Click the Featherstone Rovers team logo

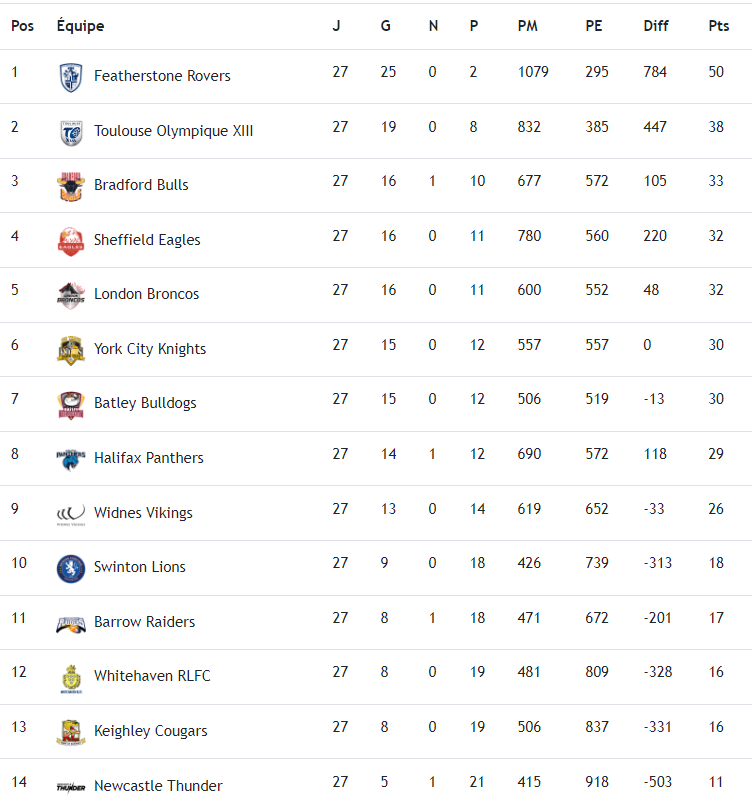[70, 76]
